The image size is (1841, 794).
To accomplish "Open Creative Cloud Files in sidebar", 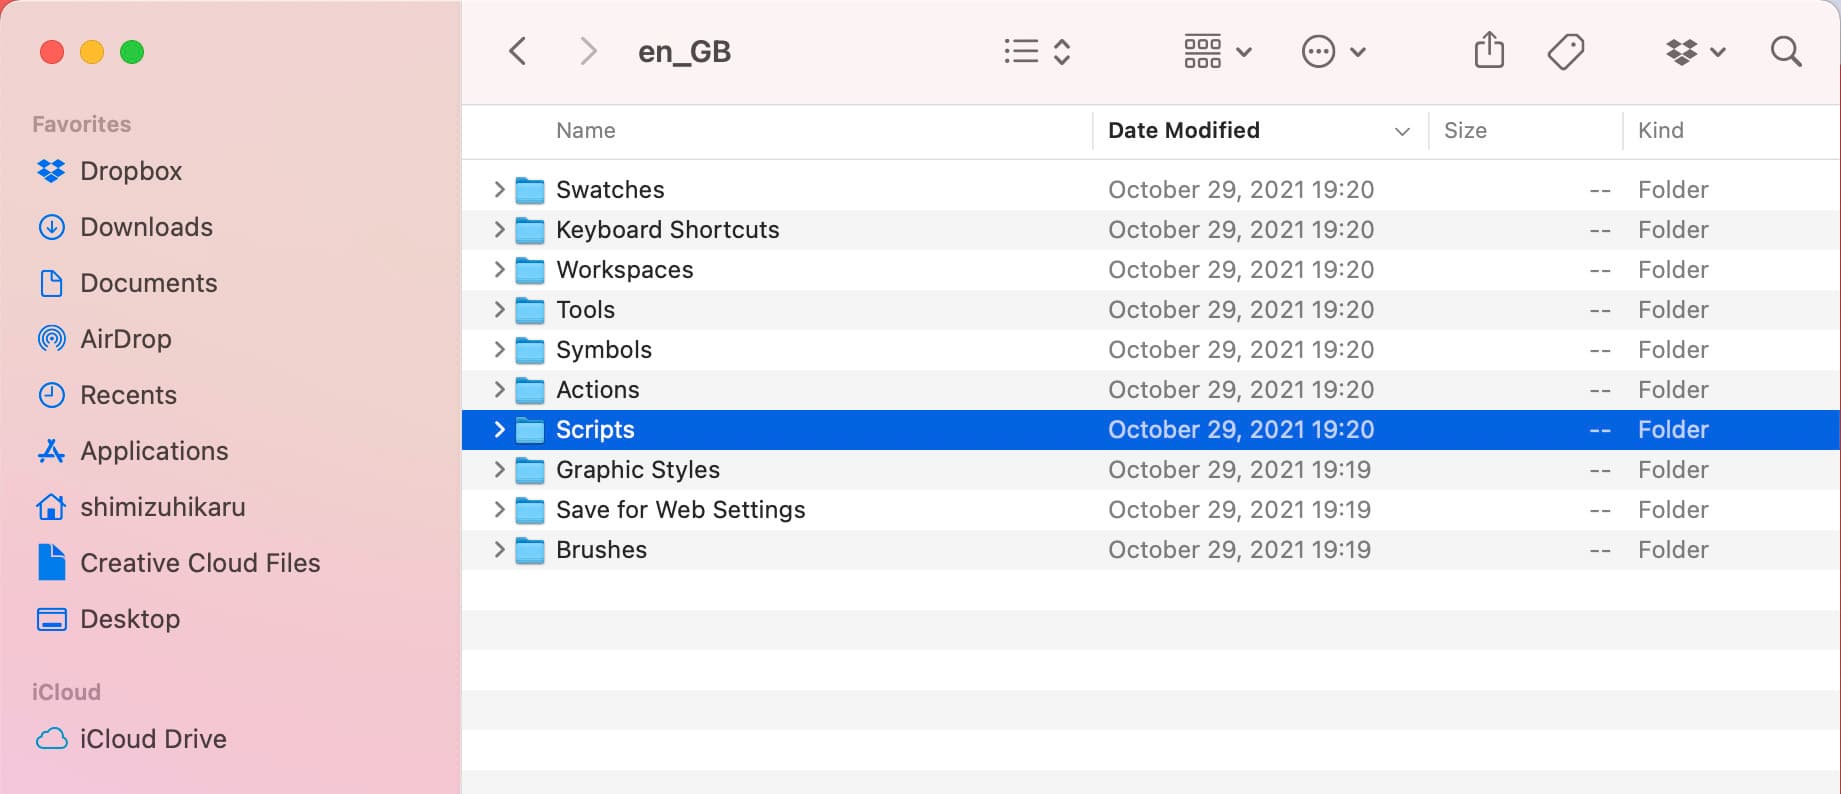I will [x=178, y=563].
